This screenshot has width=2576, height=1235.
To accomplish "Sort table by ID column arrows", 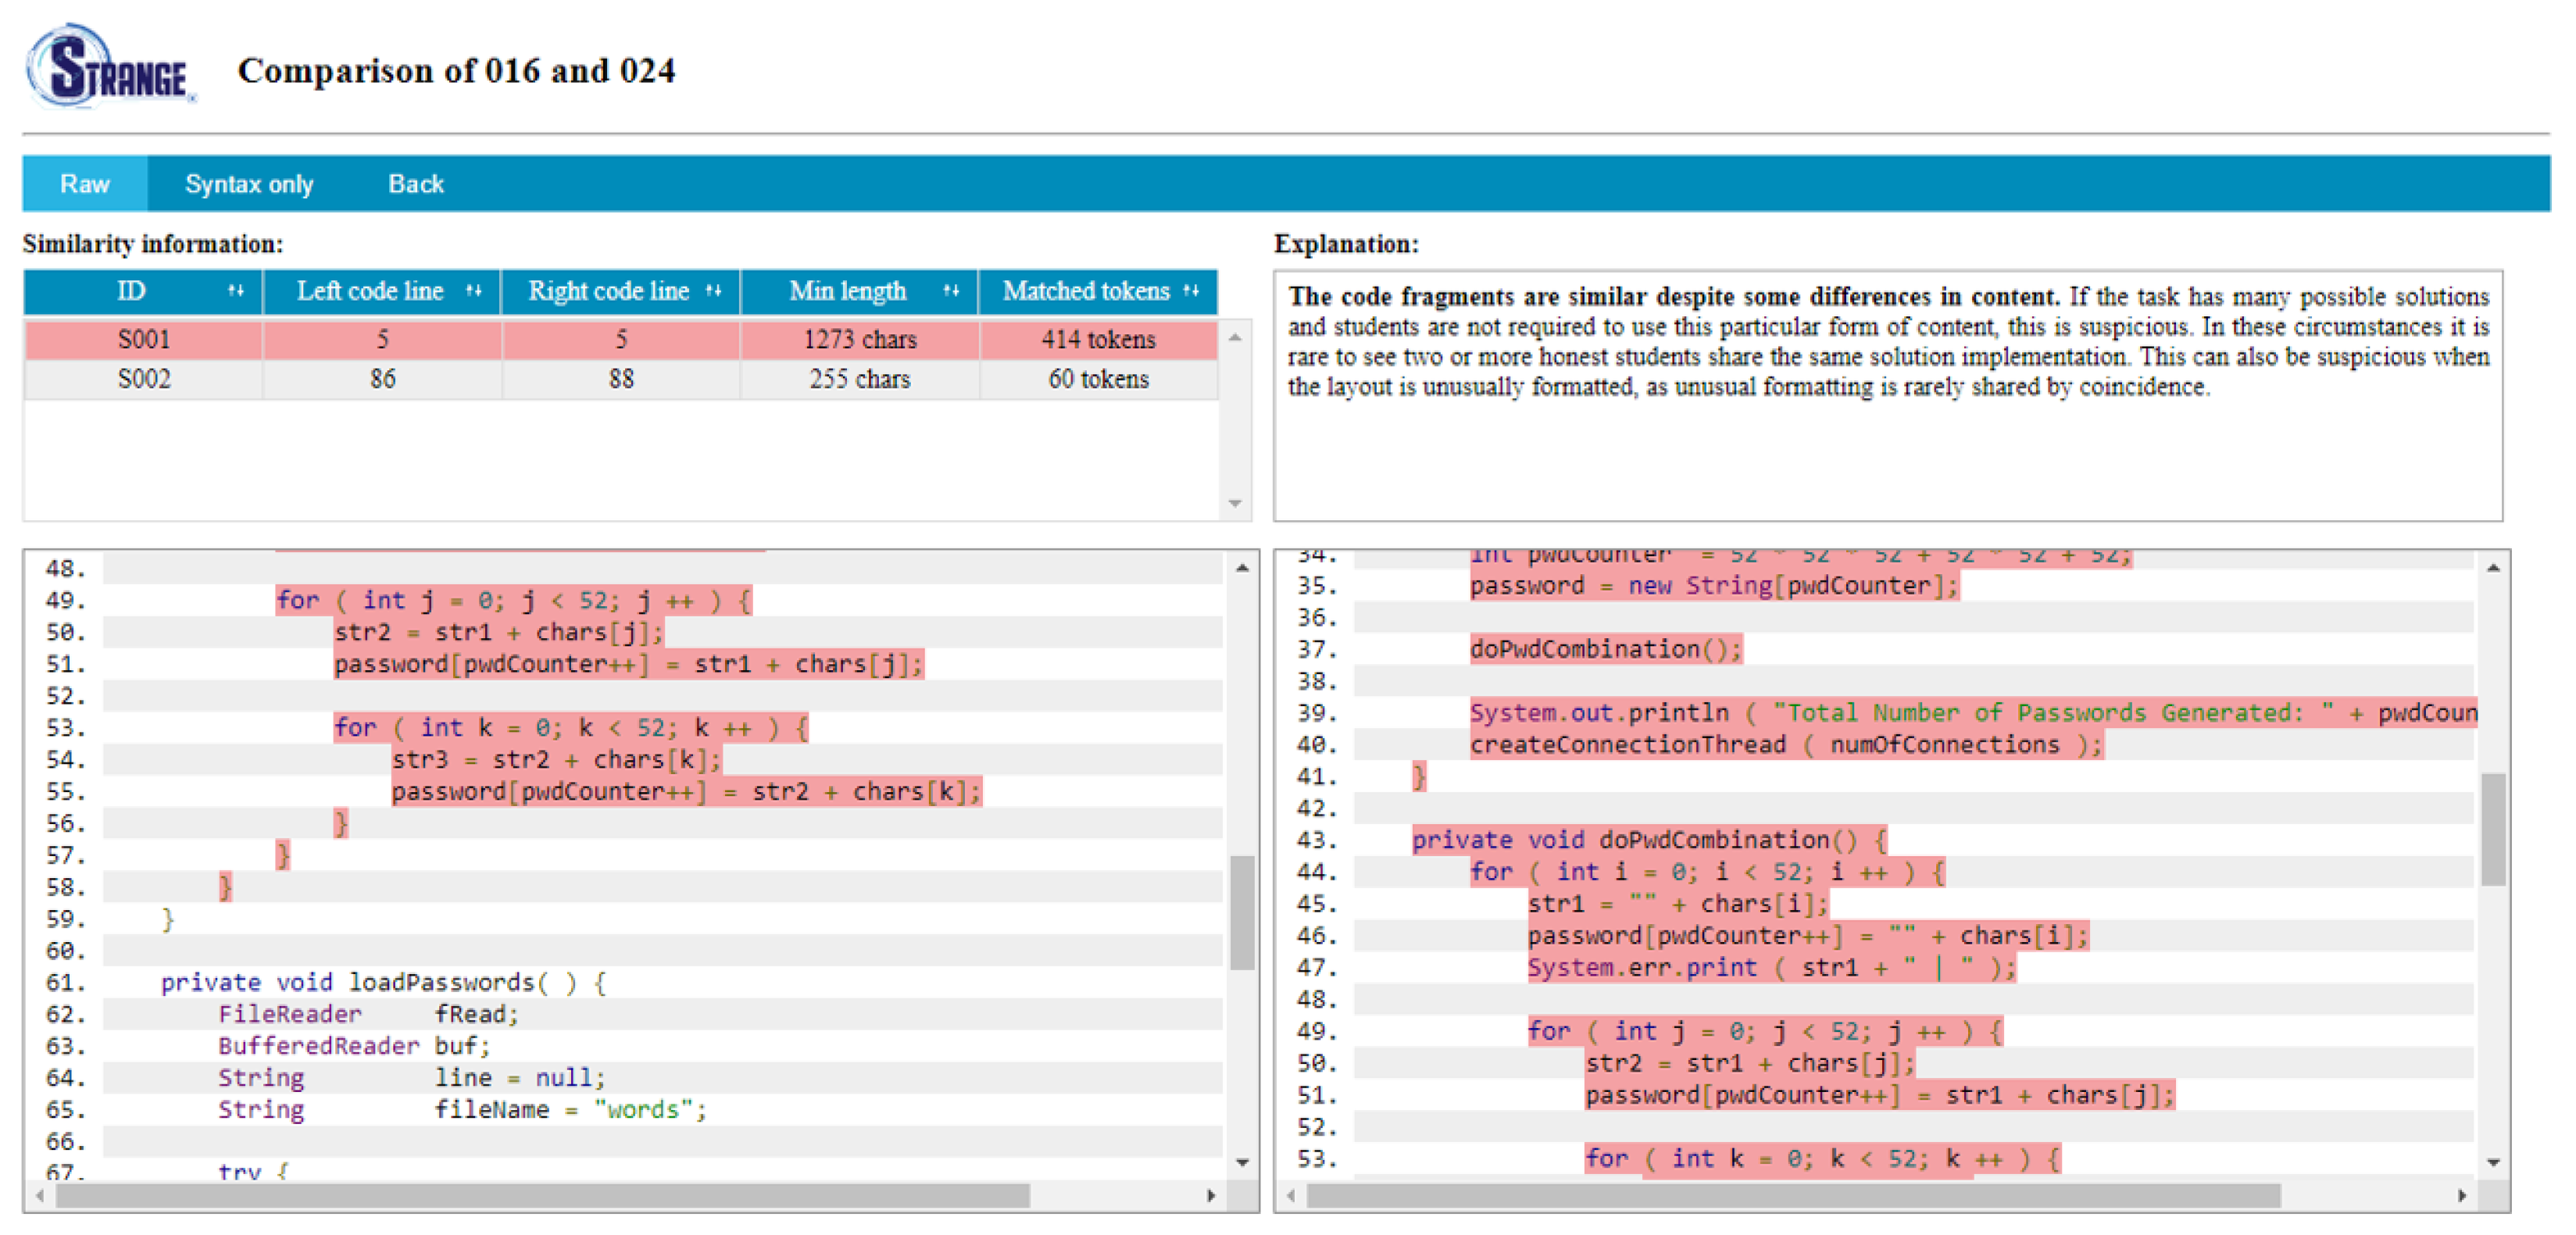I will (x=235, y=291).
